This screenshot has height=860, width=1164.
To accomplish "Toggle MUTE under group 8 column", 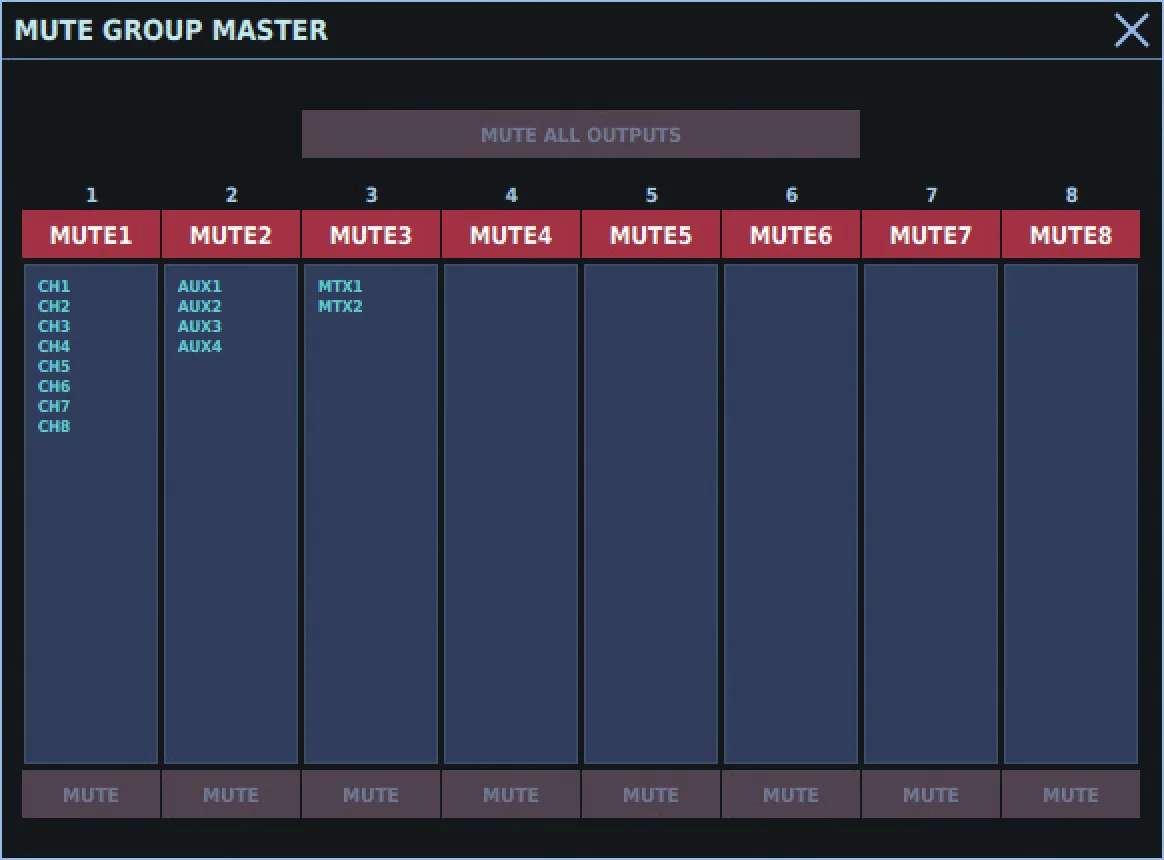I will (x=1071, y=795).
